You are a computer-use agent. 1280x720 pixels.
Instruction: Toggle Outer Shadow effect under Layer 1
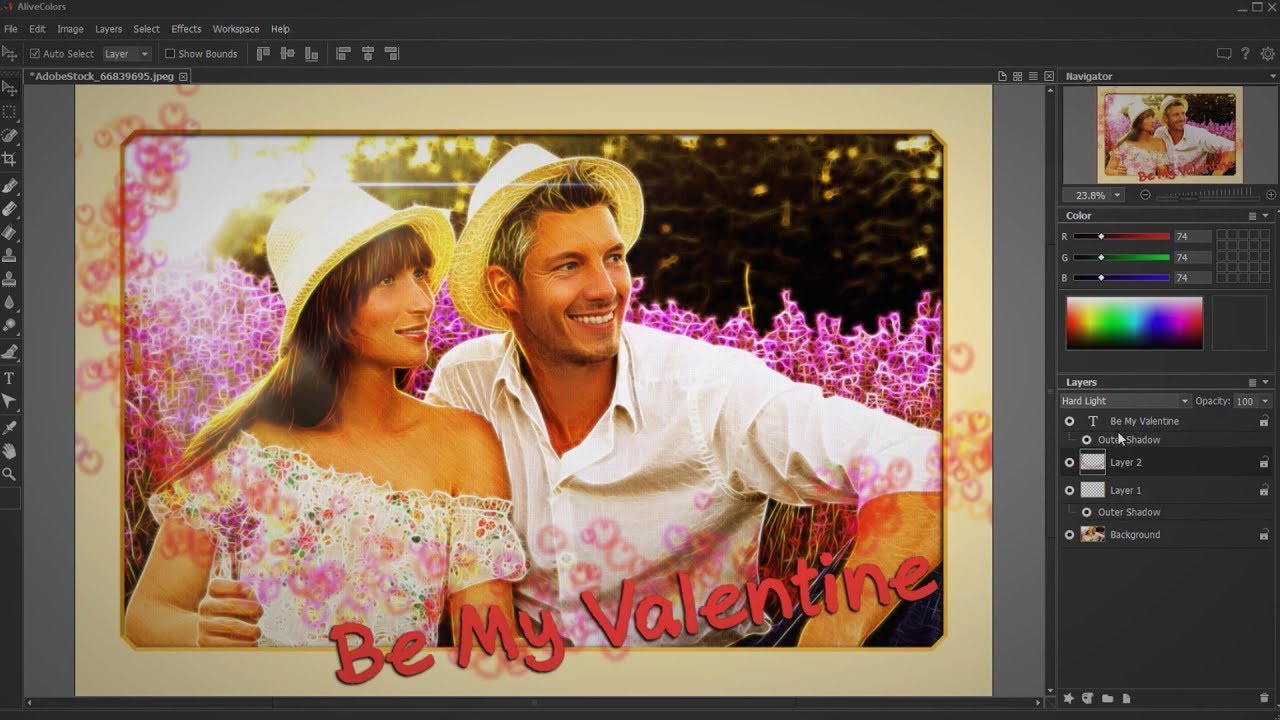point(1086,512)
